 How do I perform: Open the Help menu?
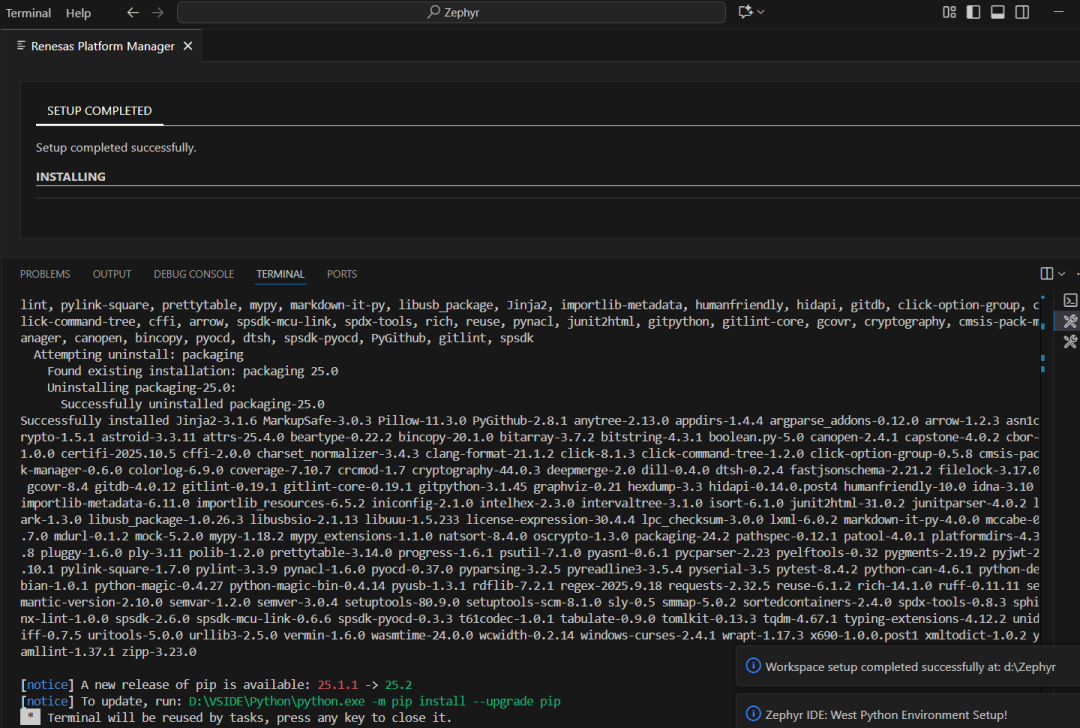pos(78,13)
